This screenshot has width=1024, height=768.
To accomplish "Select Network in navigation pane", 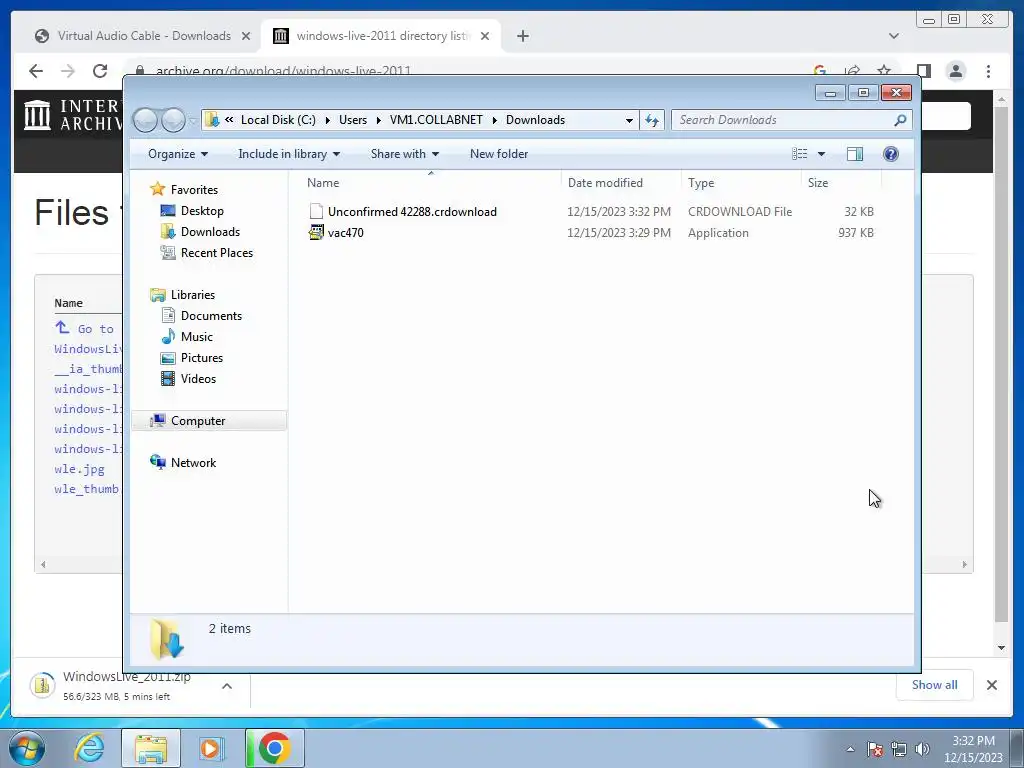I will pyautogui.click(x=193, y=462).
